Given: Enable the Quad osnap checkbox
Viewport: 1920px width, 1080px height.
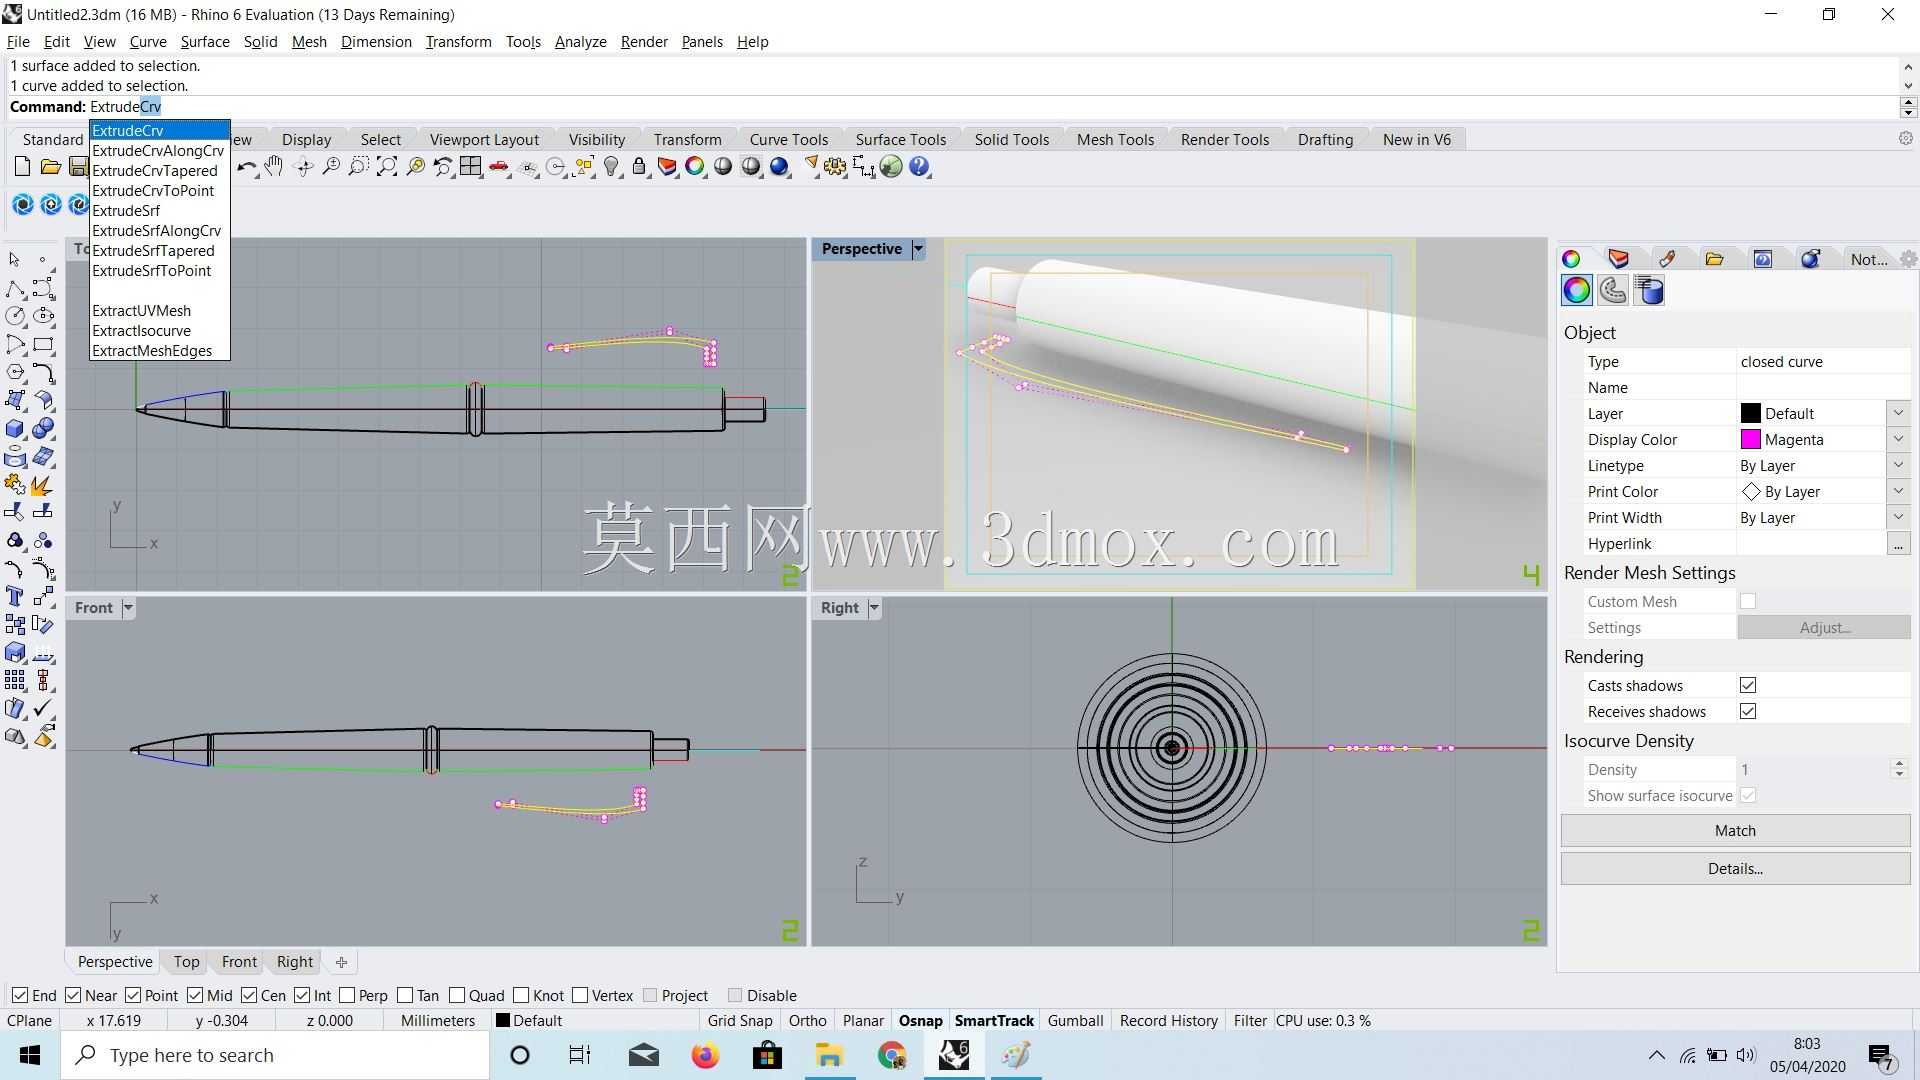Looking at the screenshot, I should pos(457,995).
